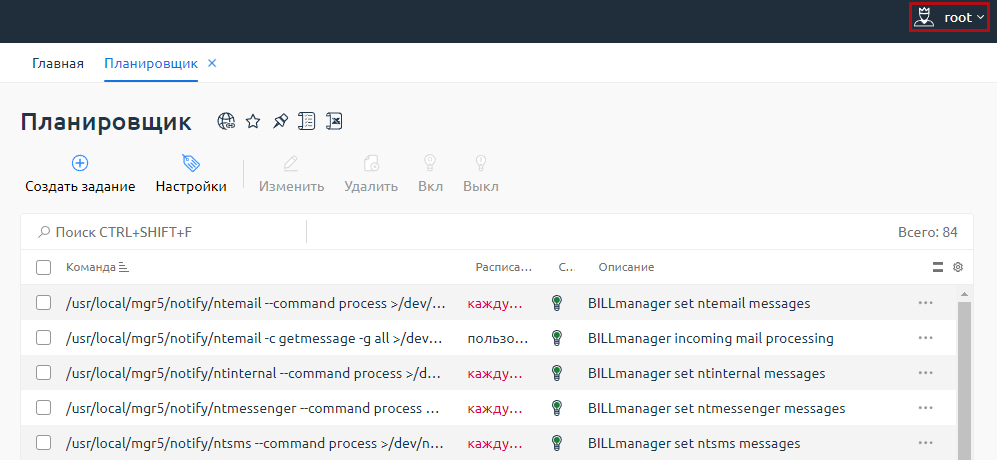997x460 pixels.
Task: Click the row density icon in table header
Action: click(938, 267)
